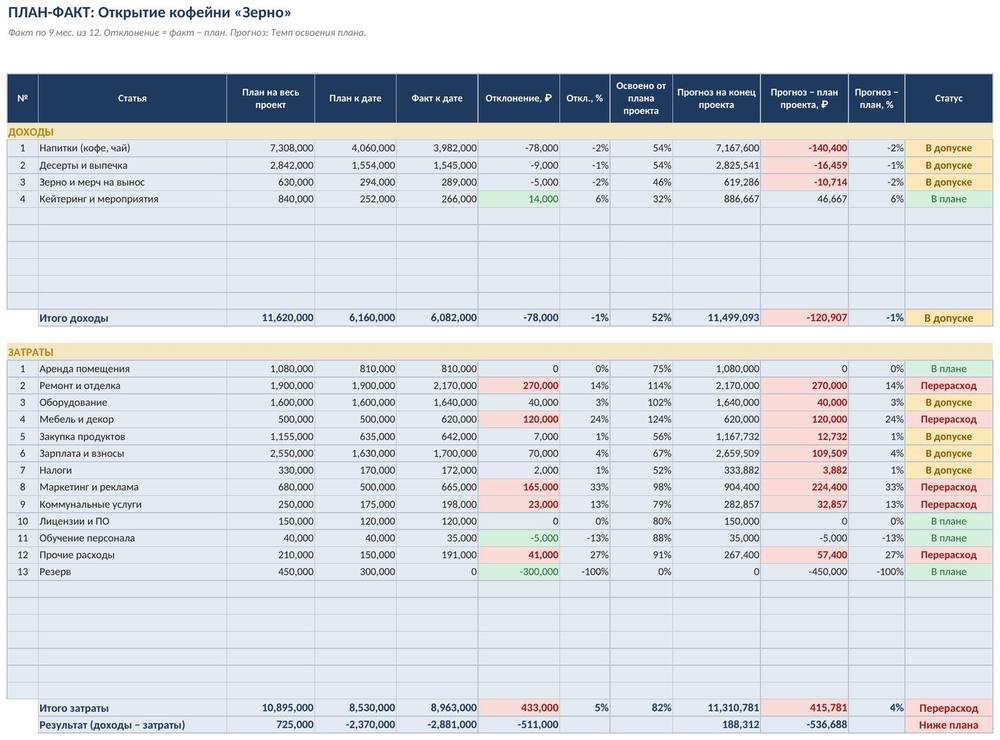This screenshot has width=1000, height=740.
Task: Click the subtitle starting «Факт по 9 мес. из 12»
Action: coord(187,33)
